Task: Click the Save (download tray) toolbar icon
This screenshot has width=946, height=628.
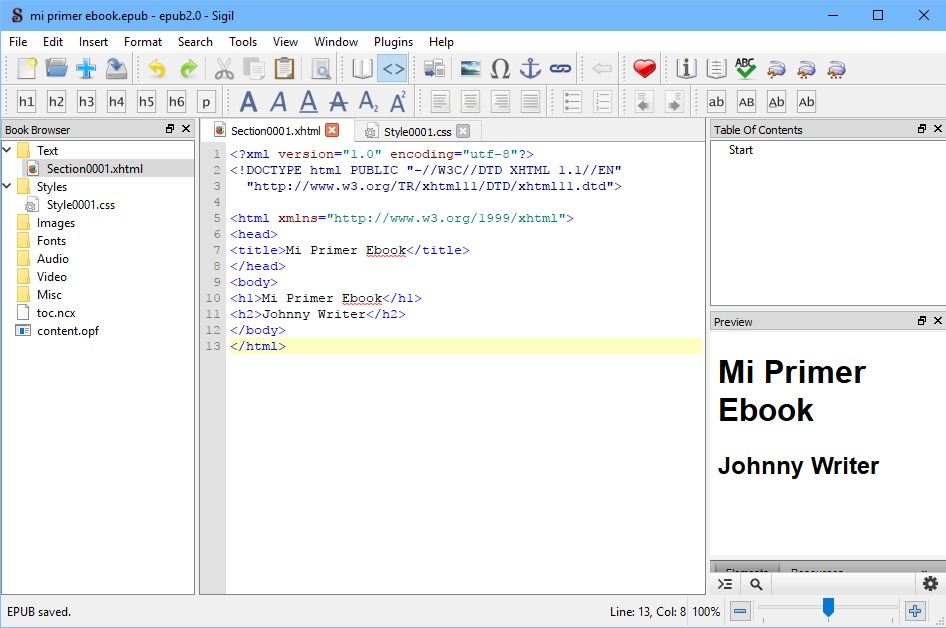Action: pyautogui.click(x=116, y=69)
